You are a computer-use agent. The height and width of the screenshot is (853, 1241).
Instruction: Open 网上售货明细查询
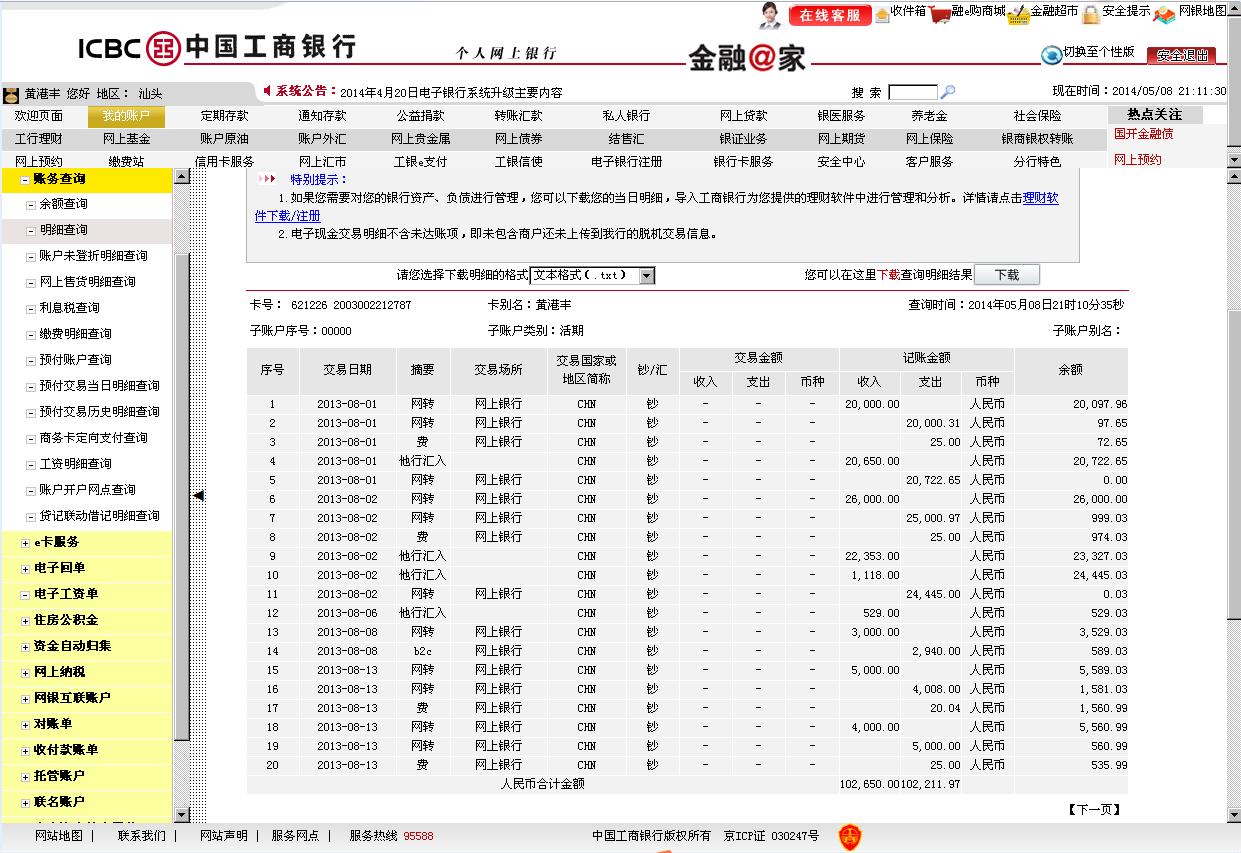[87, 282]
